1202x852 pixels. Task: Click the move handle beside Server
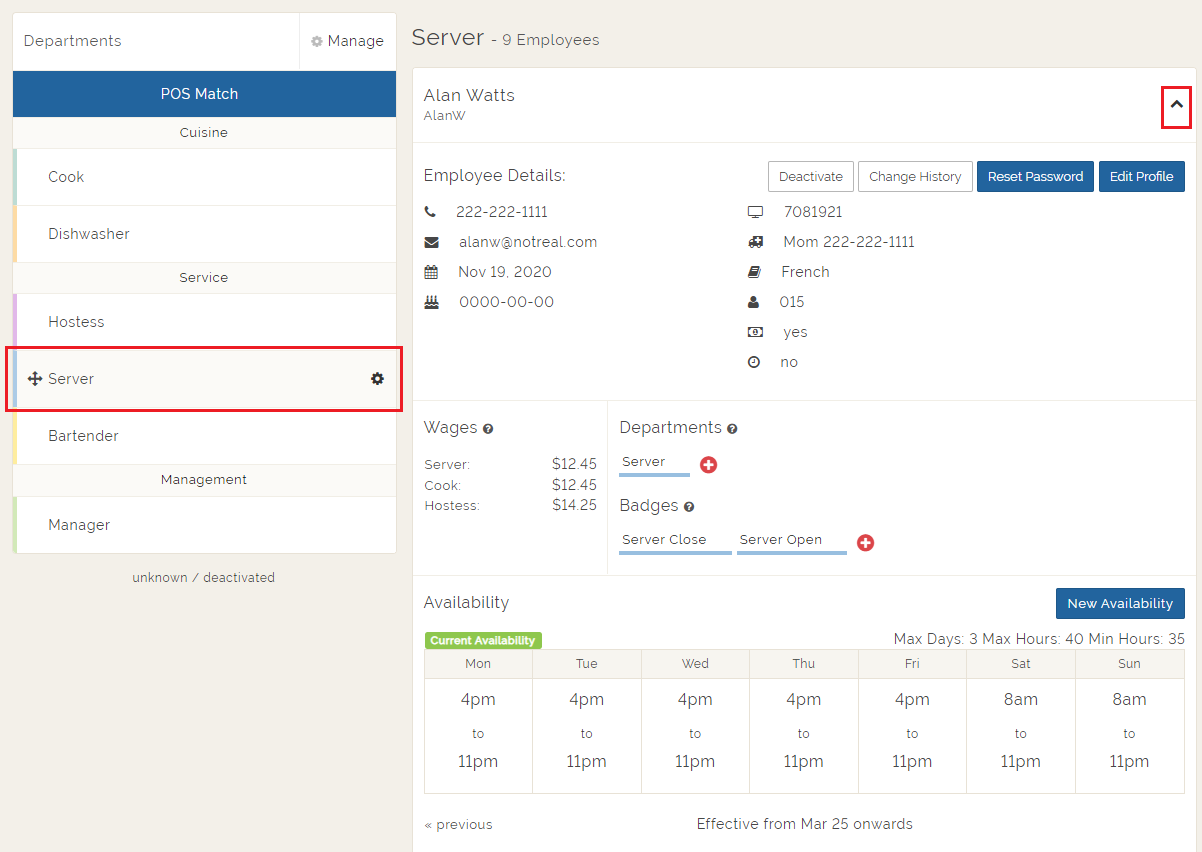[34, 379]
